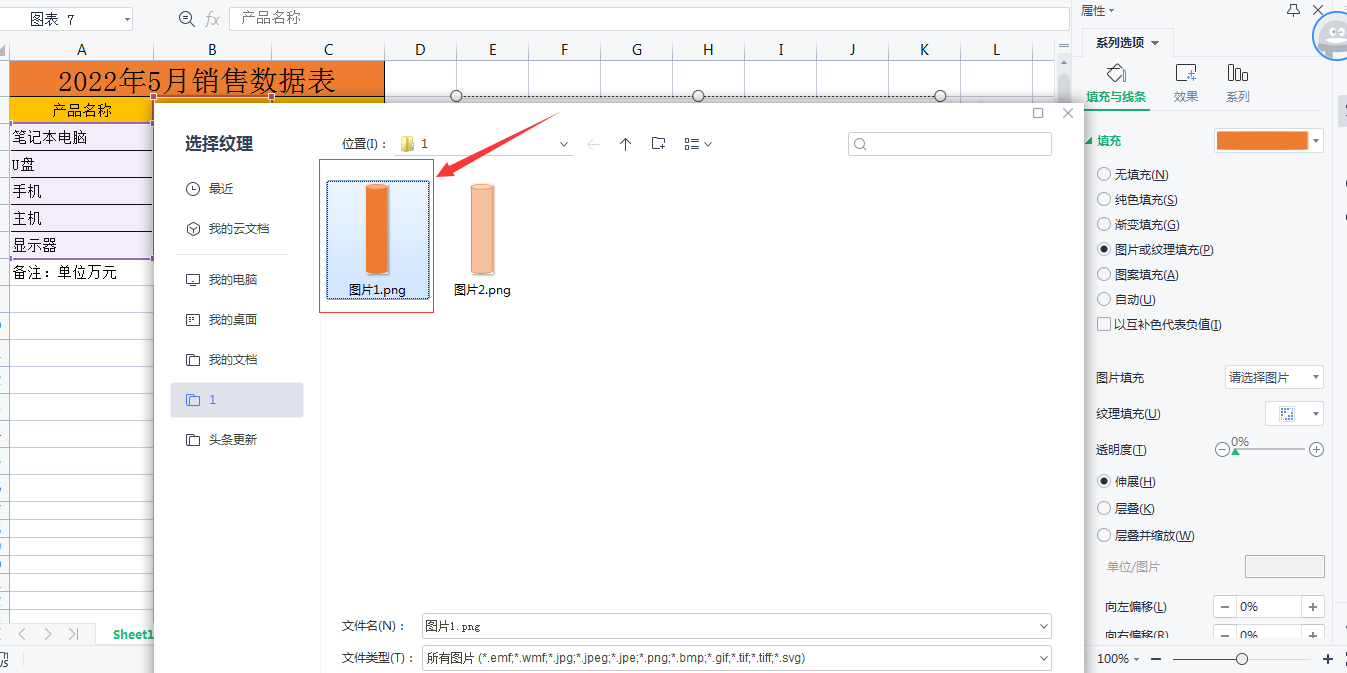Image resolution: width=1347 pixels, height=673 pixels.
Task: Select Gradient fill radio option
Action: coord(1104,224)
